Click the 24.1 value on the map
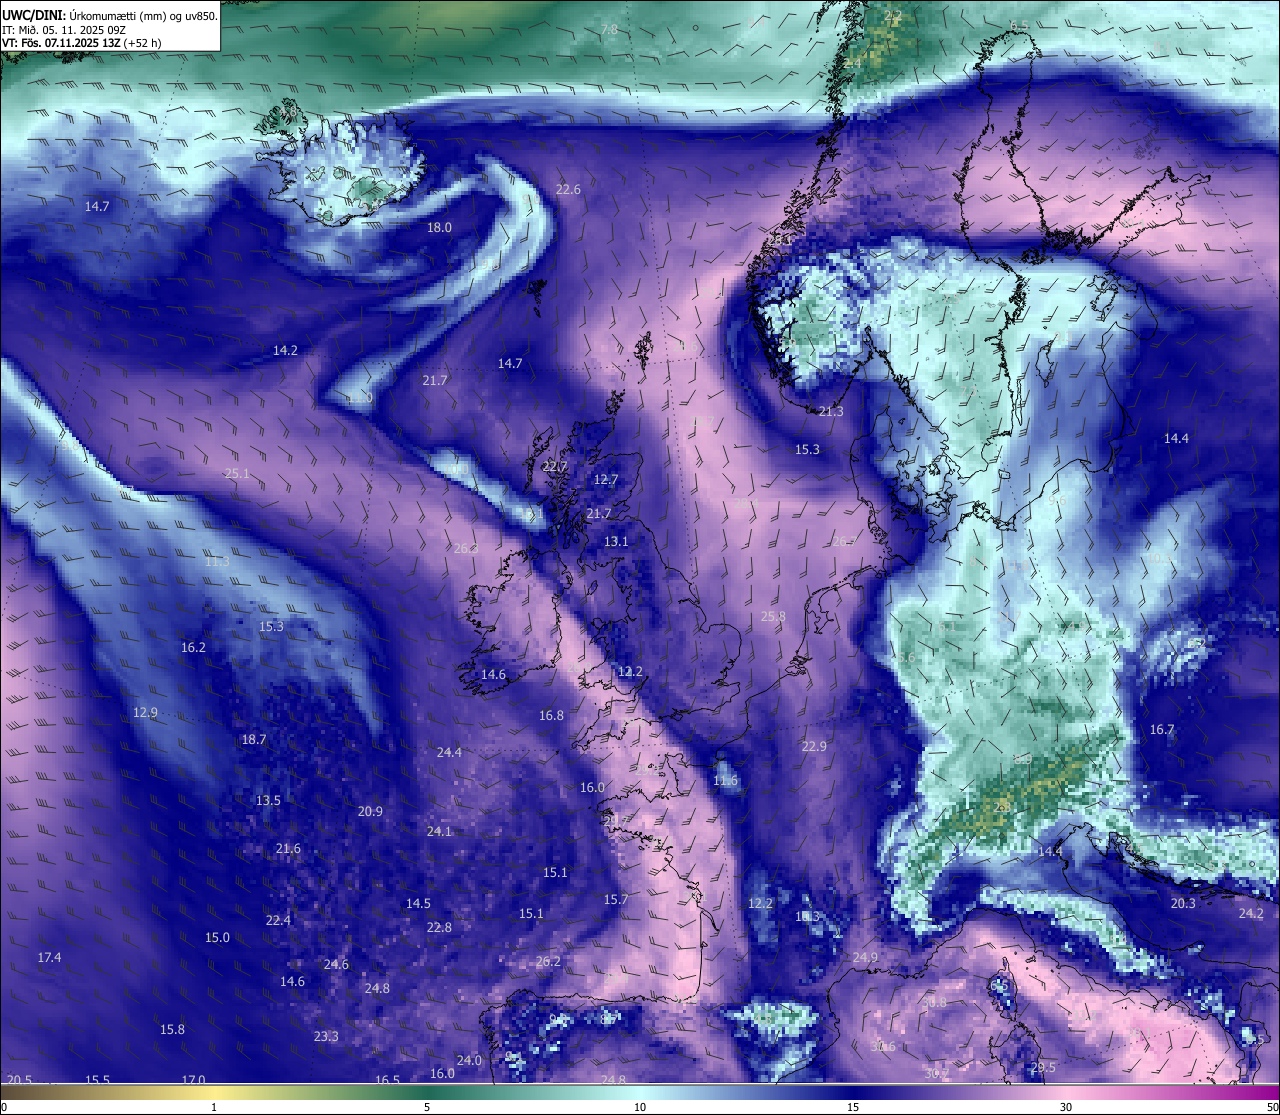 [x=439, y=831]
